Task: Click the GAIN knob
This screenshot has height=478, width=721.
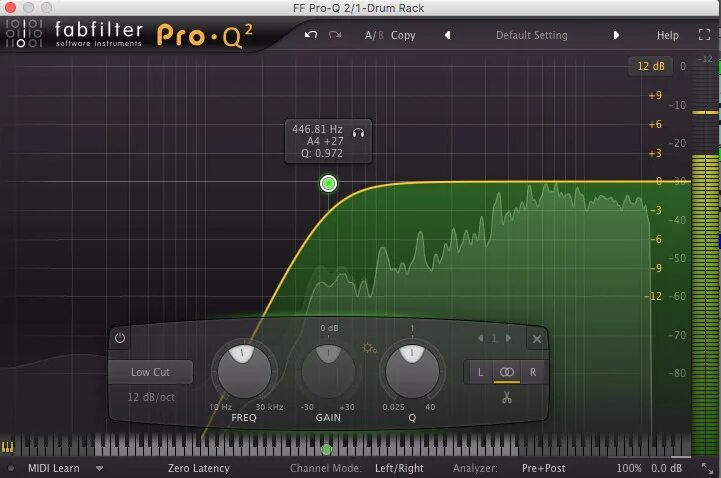Action: tap(328, 370)
